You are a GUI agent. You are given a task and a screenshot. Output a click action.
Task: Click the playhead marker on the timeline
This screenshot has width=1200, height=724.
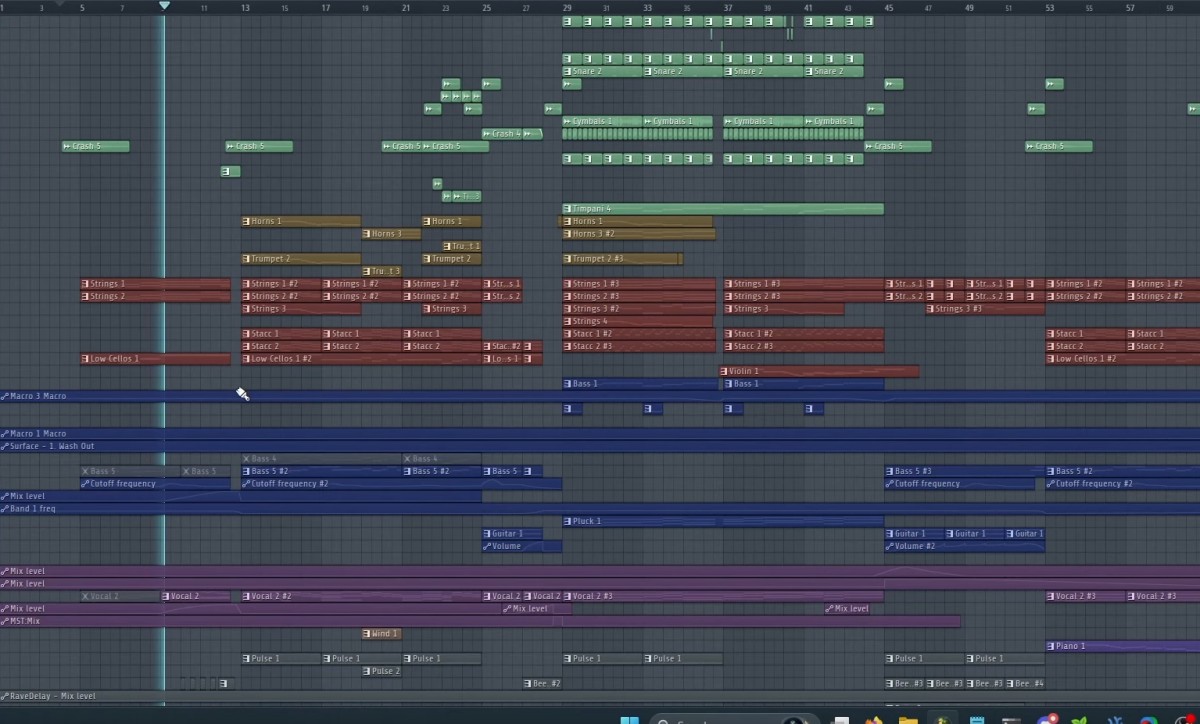(x=164, y=6)
